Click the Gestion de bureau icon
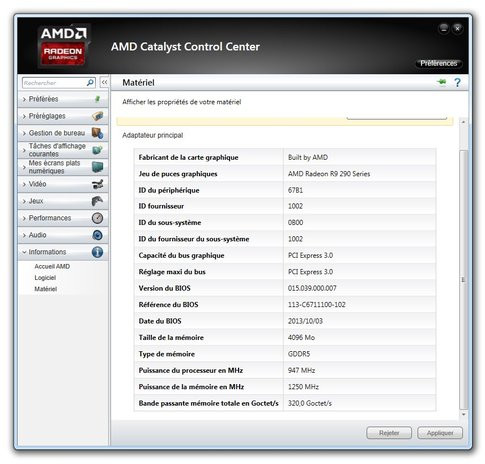 (x=97, y=133)
